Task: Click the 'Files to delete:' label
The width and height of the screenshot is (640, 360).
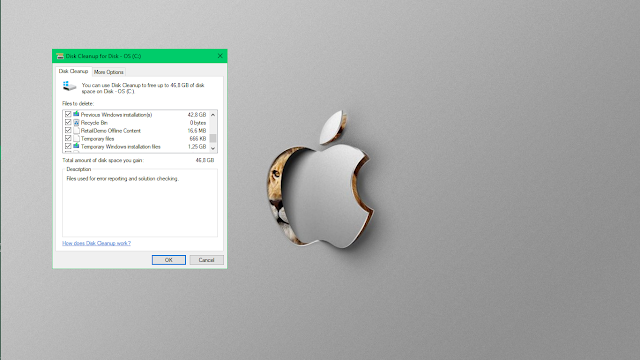Action: (x=78, y=104)
